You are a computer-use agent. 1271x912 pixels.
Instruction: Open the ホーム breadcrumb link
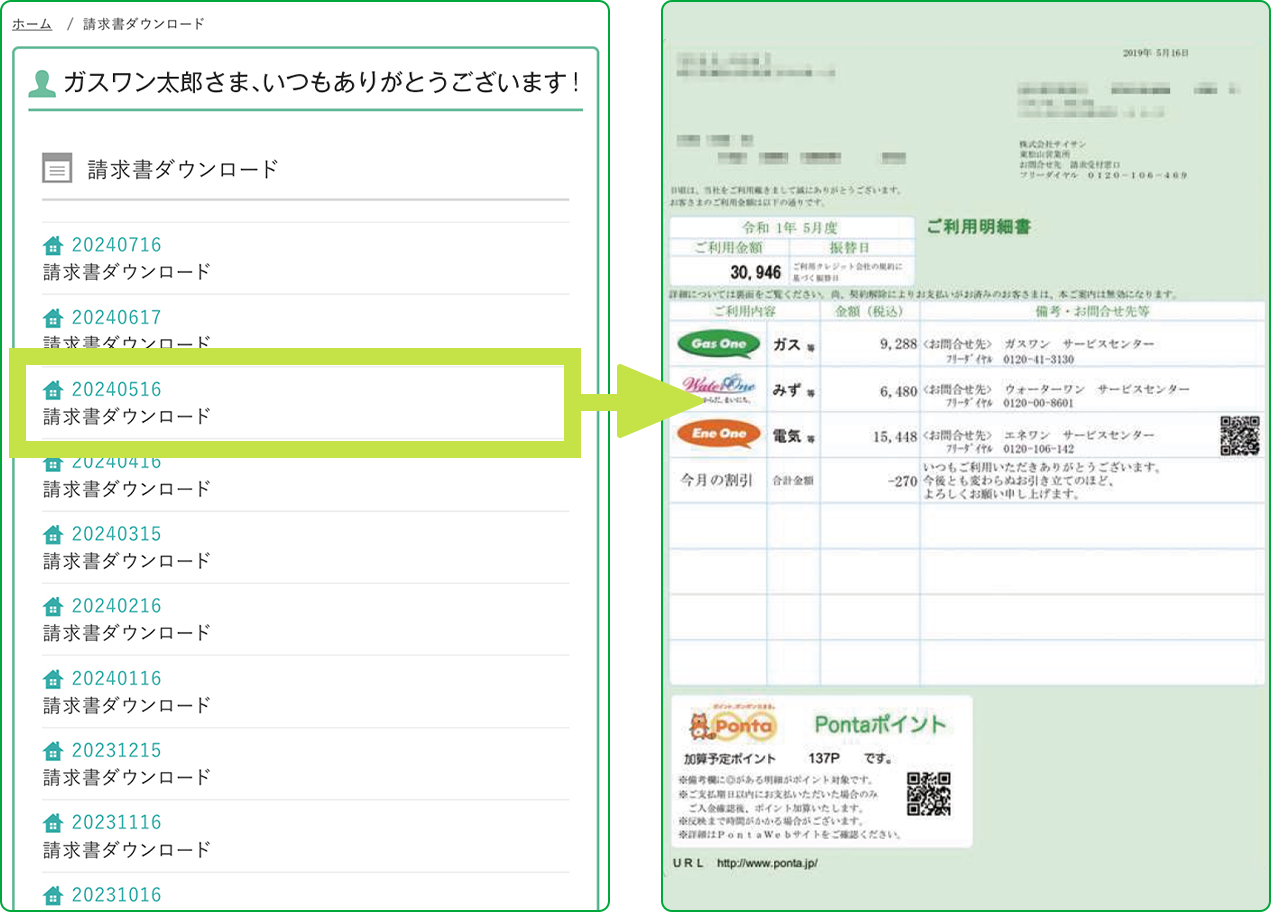[x=32, y=24]
